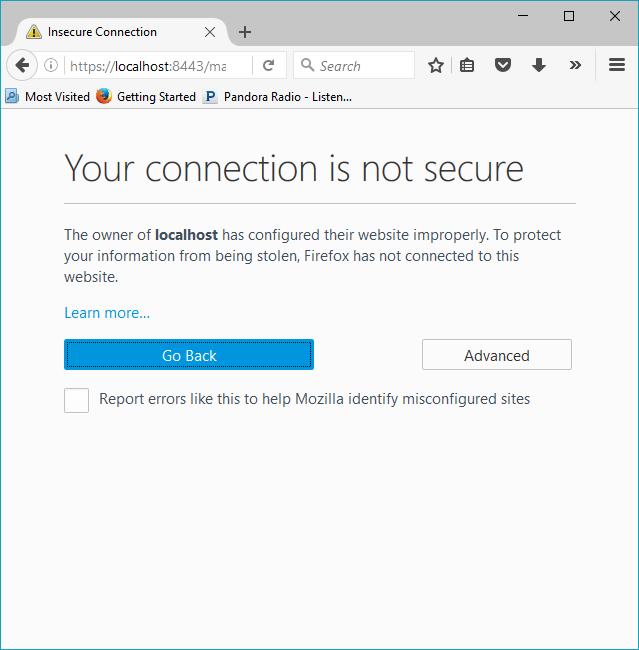
Task: Show your bookmarks list icon
Action: (467, 65)
